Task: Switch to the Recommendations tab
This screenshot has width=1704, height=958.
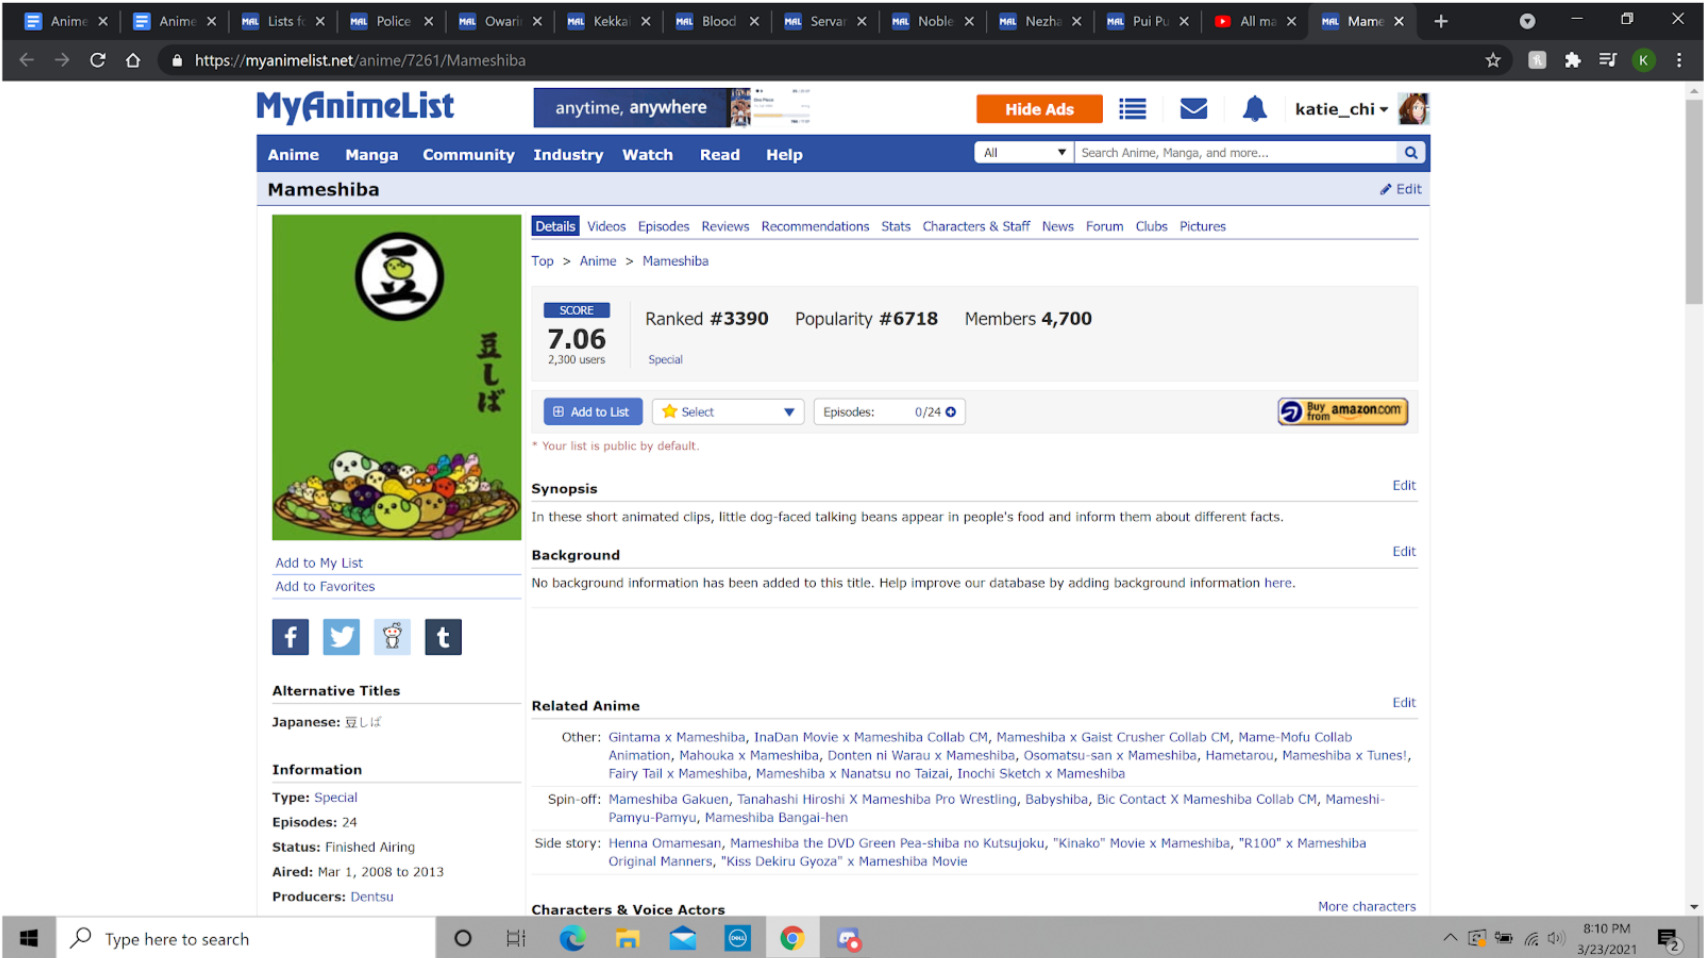Action: (815, 227)
